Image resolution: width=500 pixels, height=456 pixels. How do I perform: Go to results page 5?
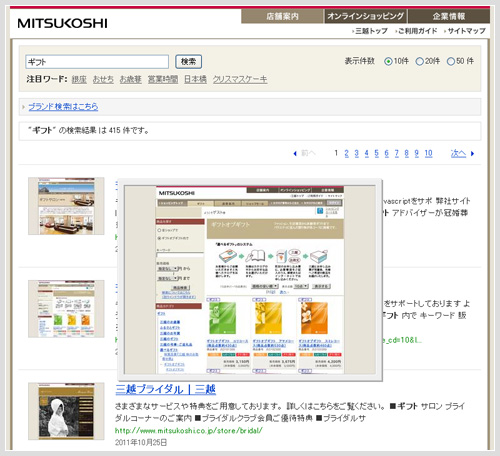coord(376,153)
